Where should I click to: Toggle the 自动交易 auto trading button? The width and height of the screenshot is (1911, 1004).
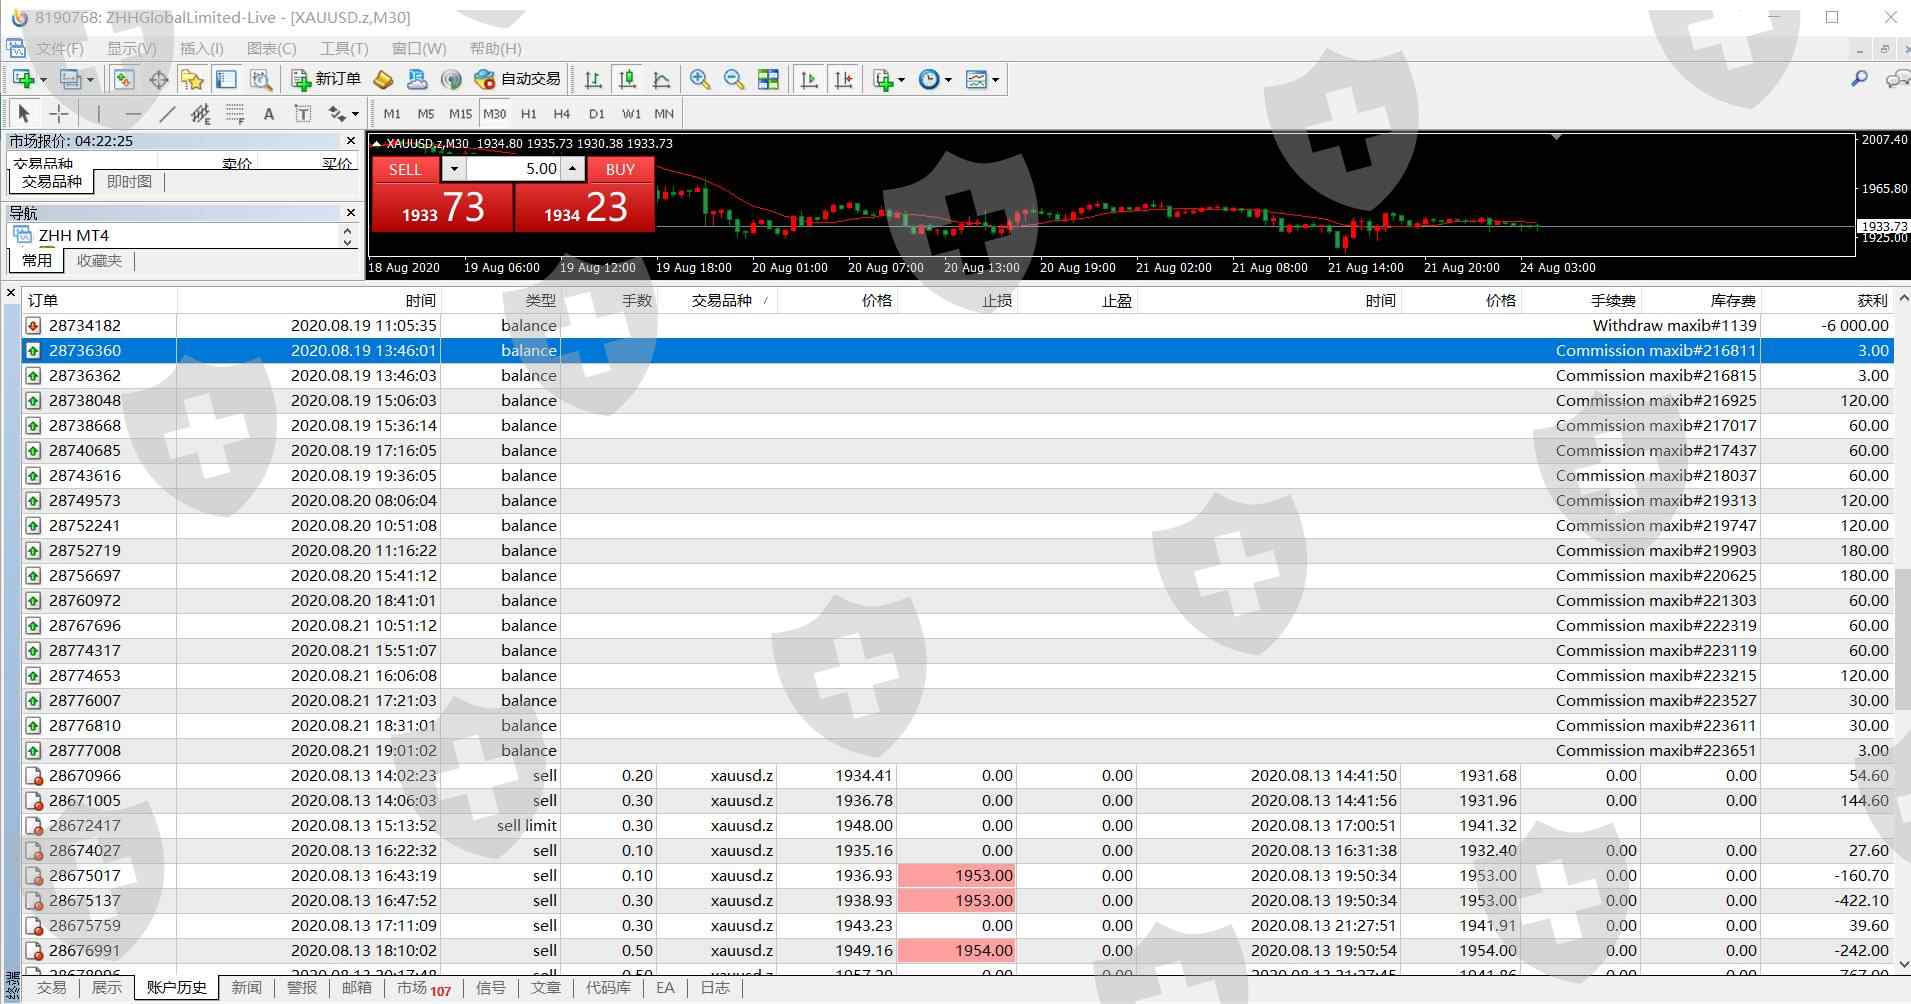[x=518, y=80]
